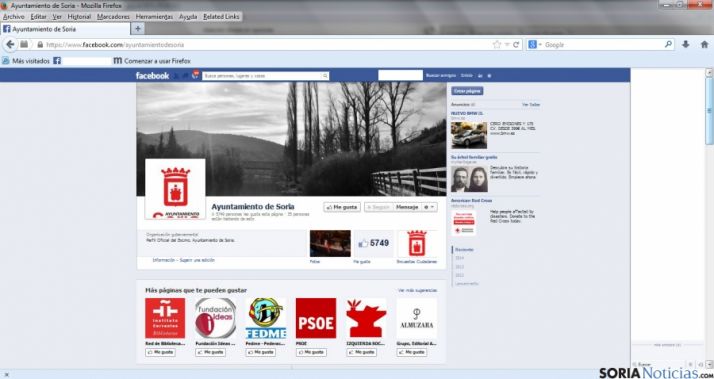Image resolution: width=714 pixels, height=379 pixels.
Task: Go to Firefox home page icon
Action: 704,44
